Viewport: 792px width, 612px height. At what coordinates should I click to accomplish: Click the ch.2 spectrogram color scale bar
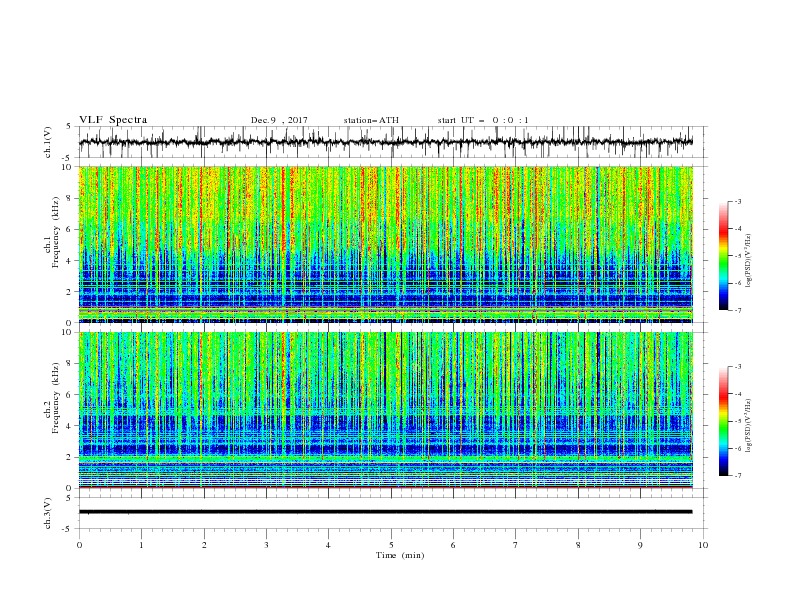pyautogui.click(x=724, y=421)
